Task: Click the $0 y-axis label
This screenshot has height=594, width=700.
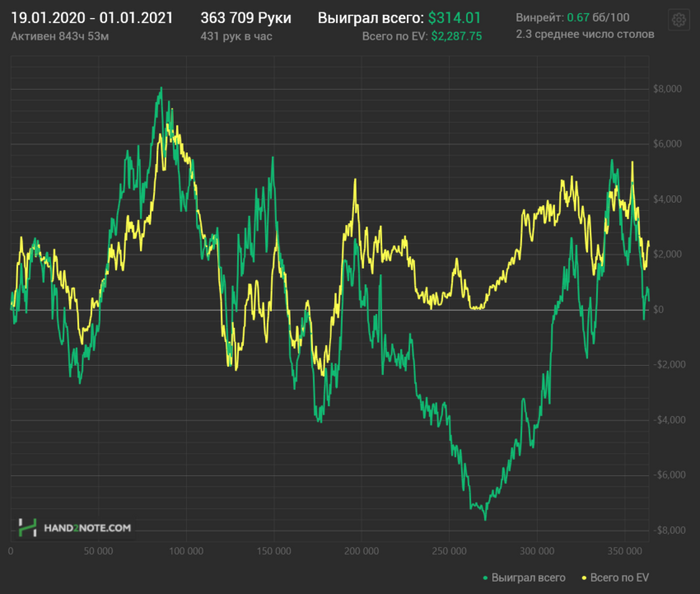Action: pyautogui.click(x=658, y=309)
